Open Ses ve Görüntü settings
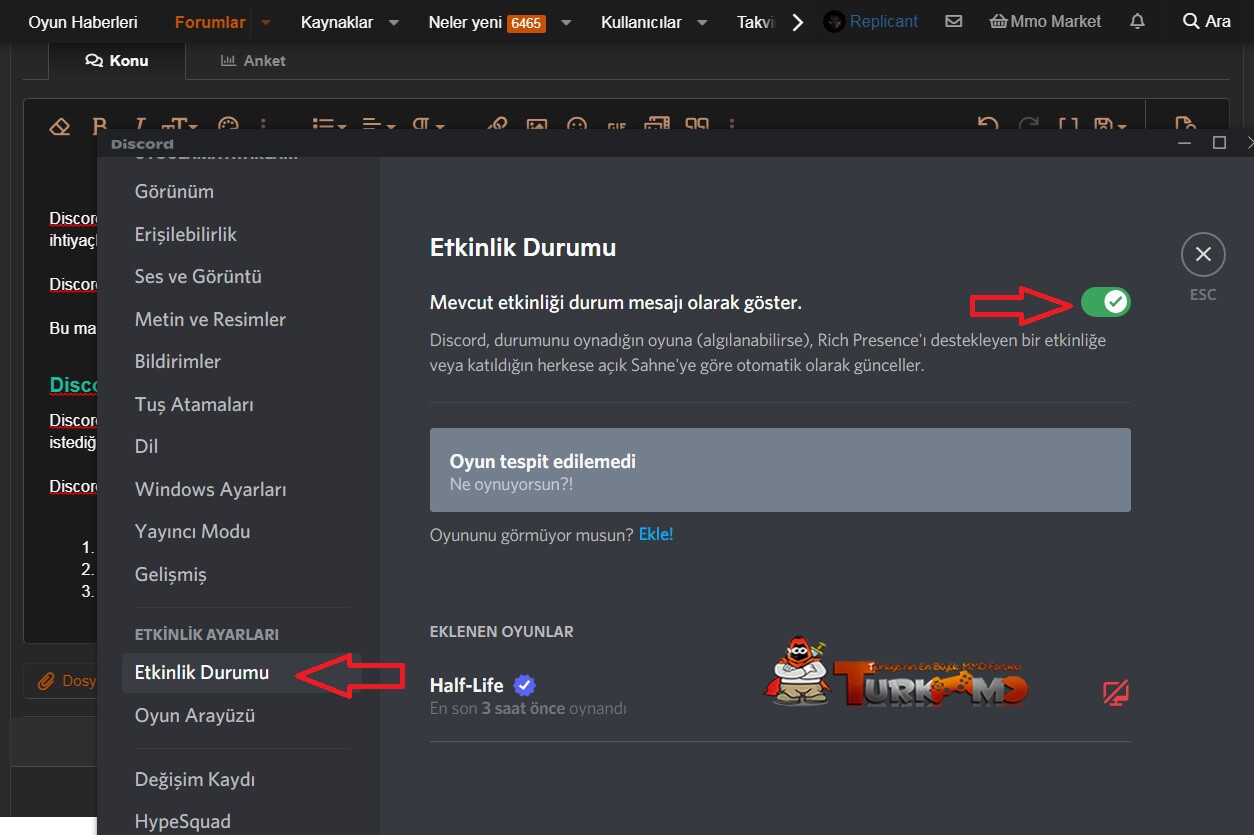Viewport: 1254px width, 835px height. [x=198, y=276]
